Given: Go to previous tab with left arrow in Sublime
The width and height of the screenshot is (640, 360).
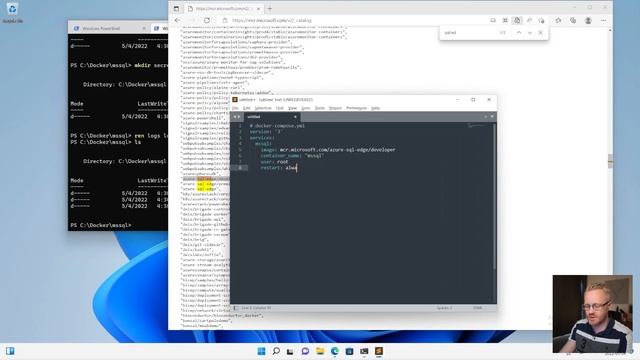Looking at the screenshot, I should [x=235, y=117].
